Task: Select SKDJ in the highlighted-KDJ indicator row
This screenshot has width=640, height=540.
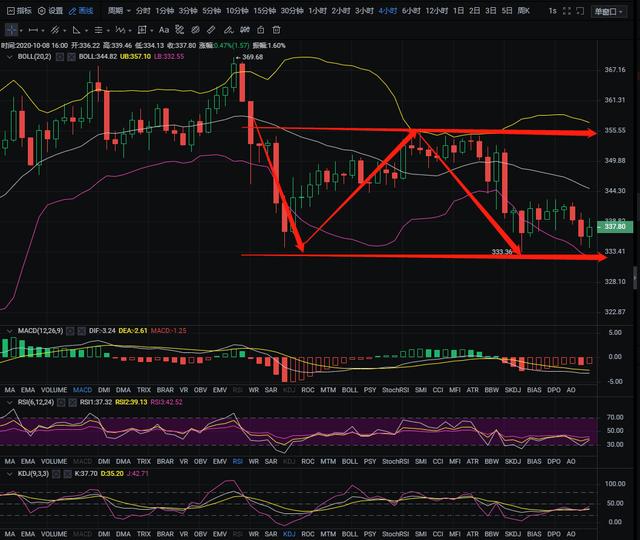Action: point(512,533)
